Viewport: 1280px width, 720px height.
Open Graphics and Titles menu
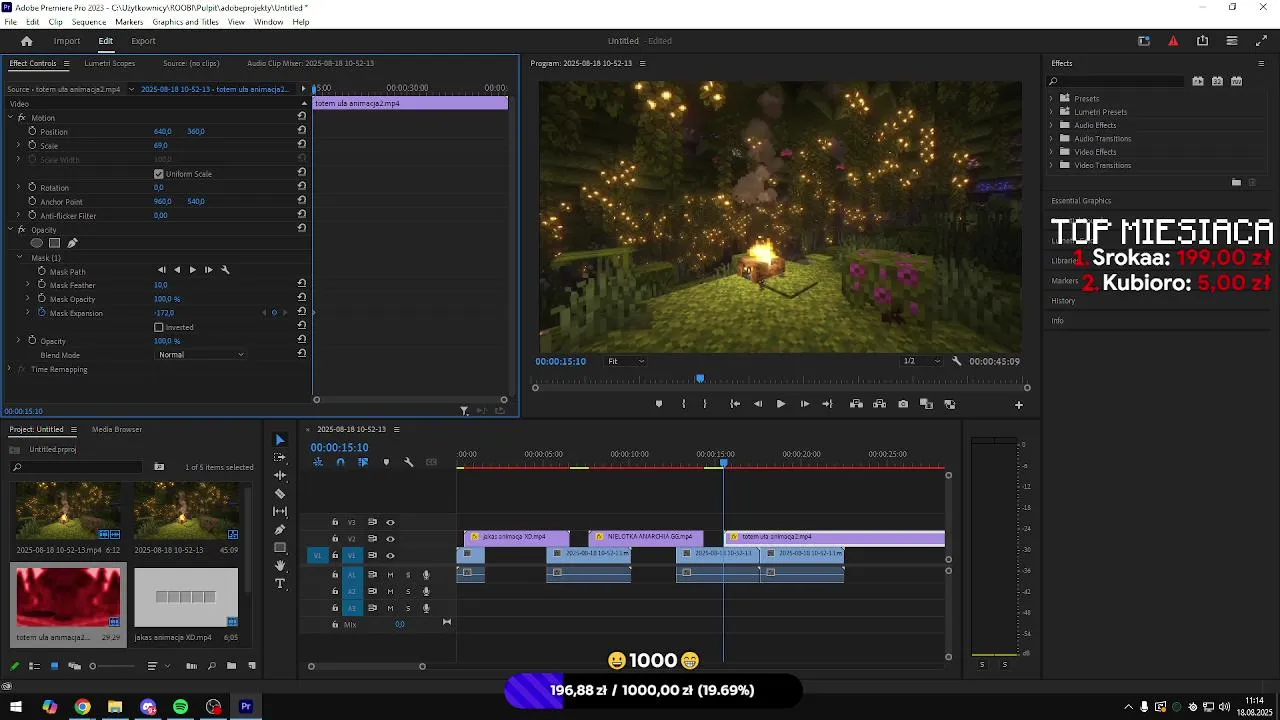click(x=185, y=22)
